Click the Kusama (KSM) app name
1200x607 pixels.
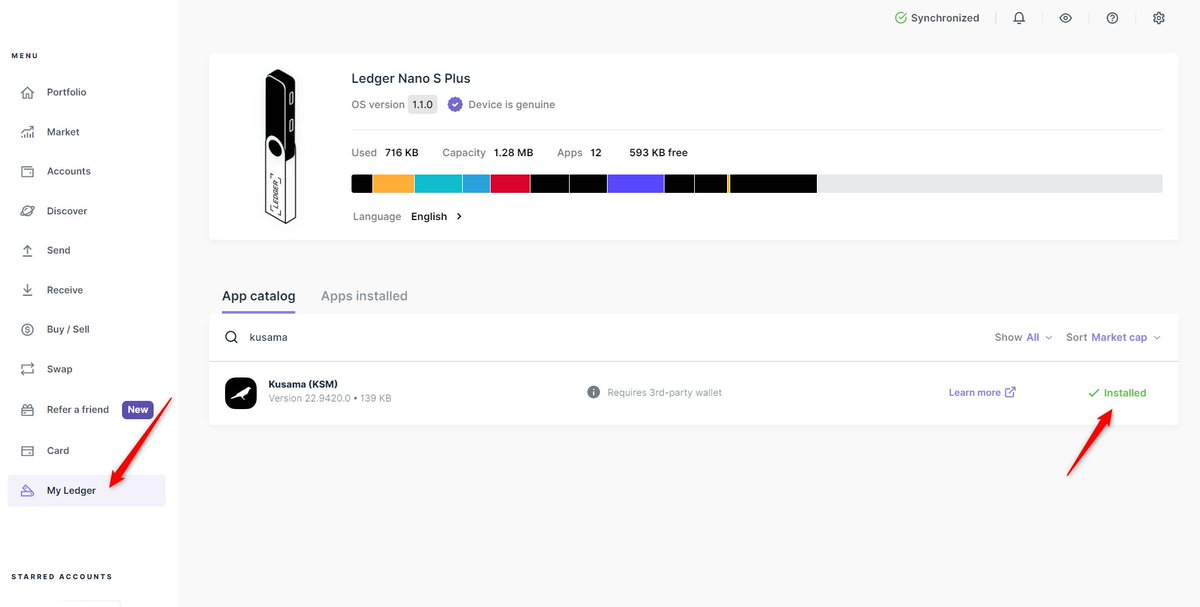pyautogui.click(x=303, y=384)
